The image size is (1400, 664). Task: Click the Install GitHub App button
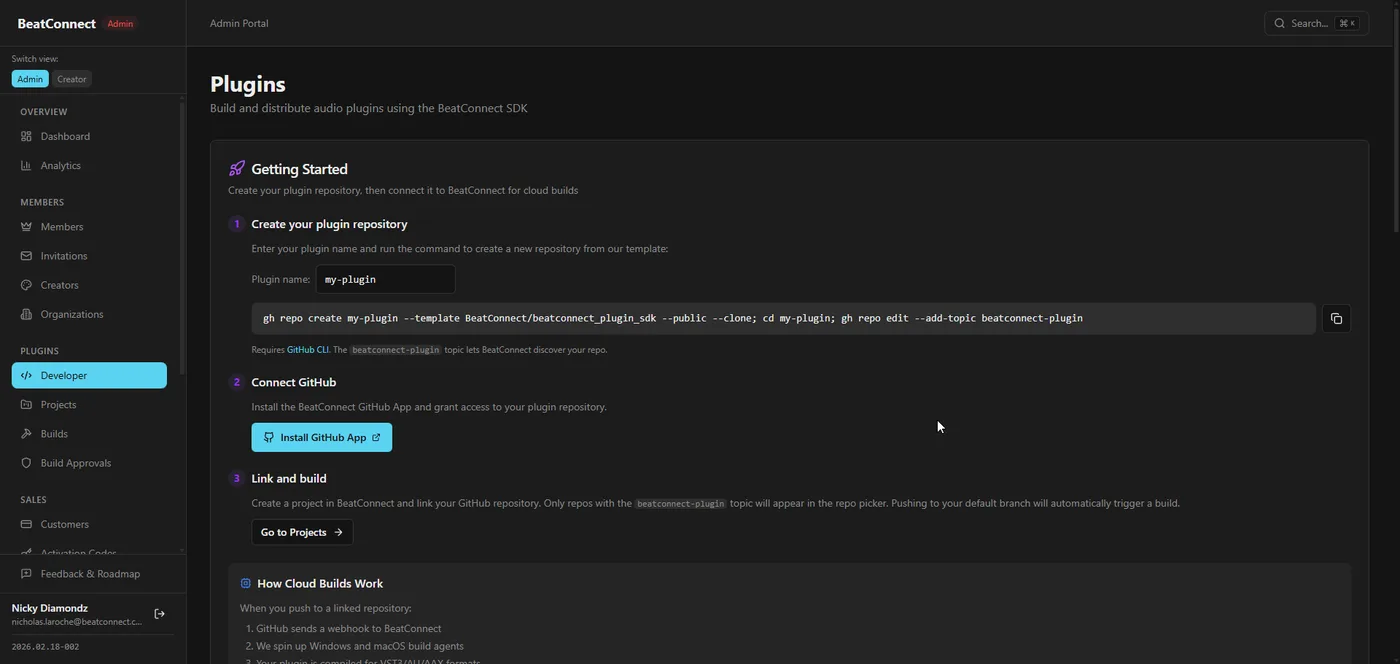coord(321,437)
